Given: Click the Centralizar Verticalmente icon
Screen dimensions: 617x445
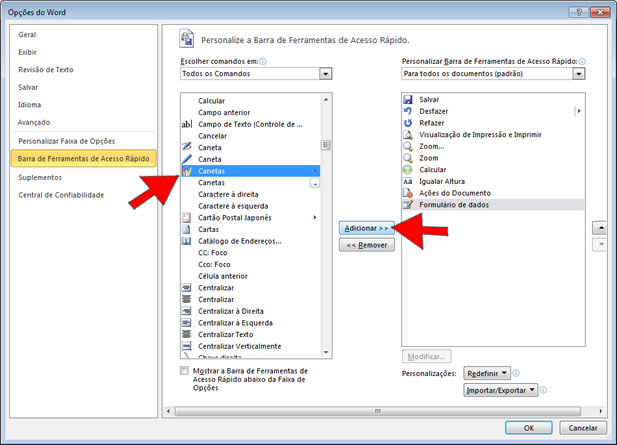Looking at the screenshot, I should 187,346.
